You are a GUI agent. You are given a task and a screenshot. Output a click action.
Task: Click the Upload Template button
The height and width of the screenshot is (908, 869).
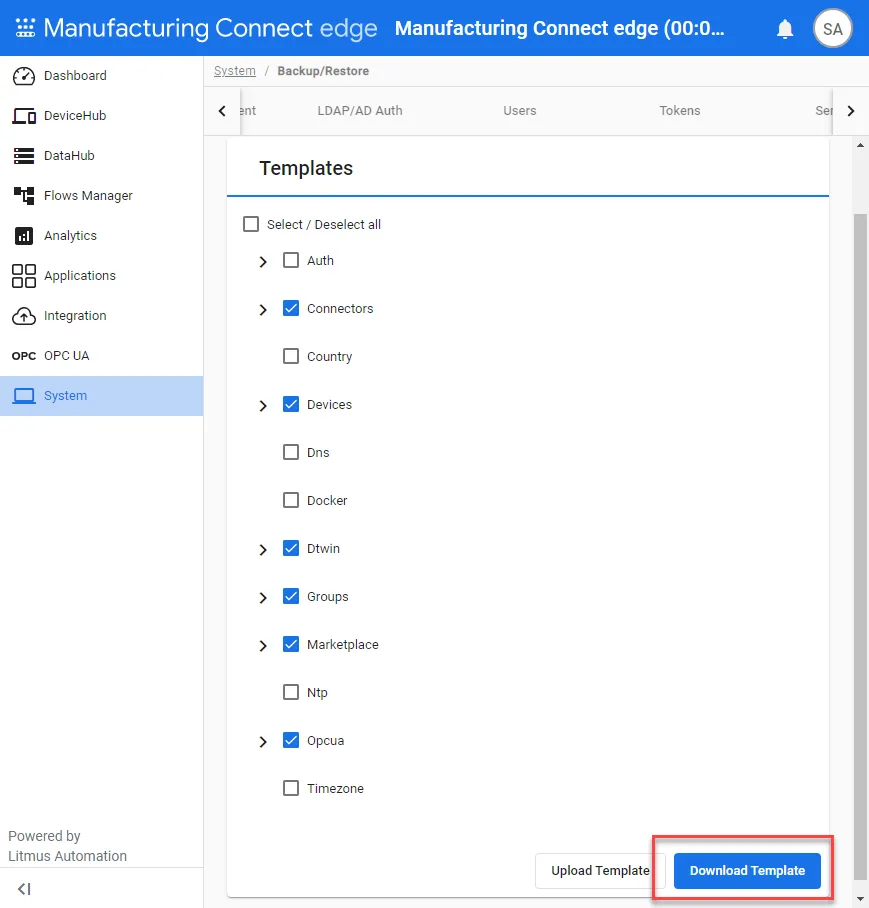600,870
